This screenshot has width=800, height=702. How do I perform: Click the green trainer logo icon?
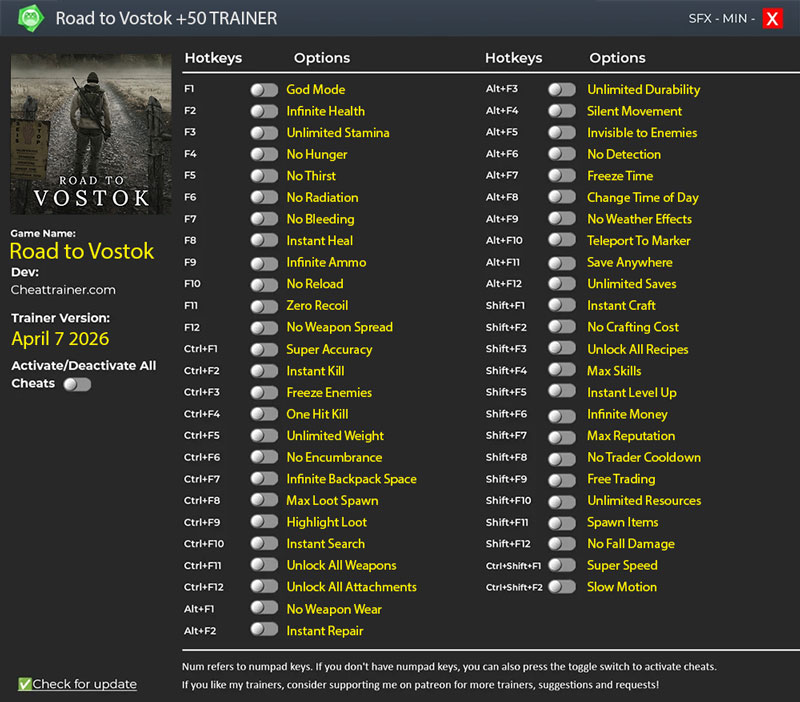point(27,18)
